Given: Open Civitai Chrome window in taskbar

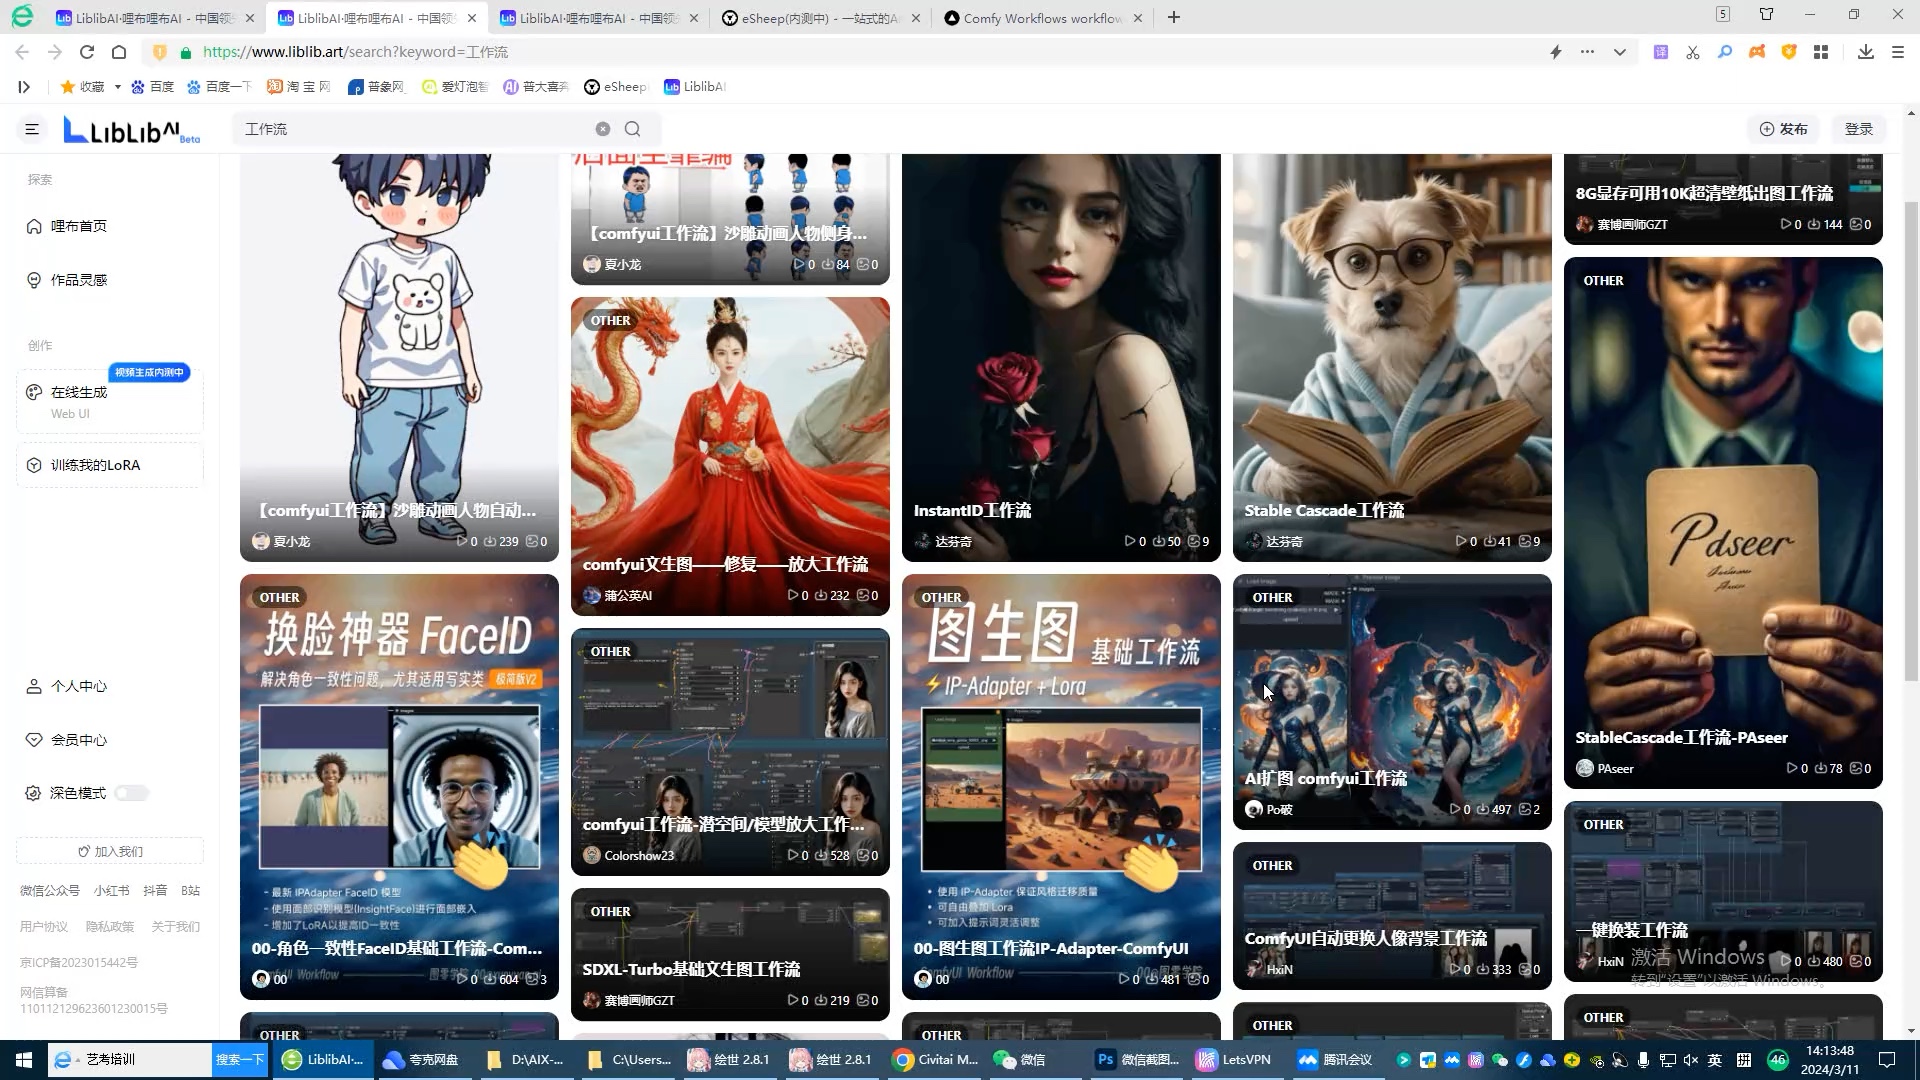Looking at the screenshot, I should 936,1059.
